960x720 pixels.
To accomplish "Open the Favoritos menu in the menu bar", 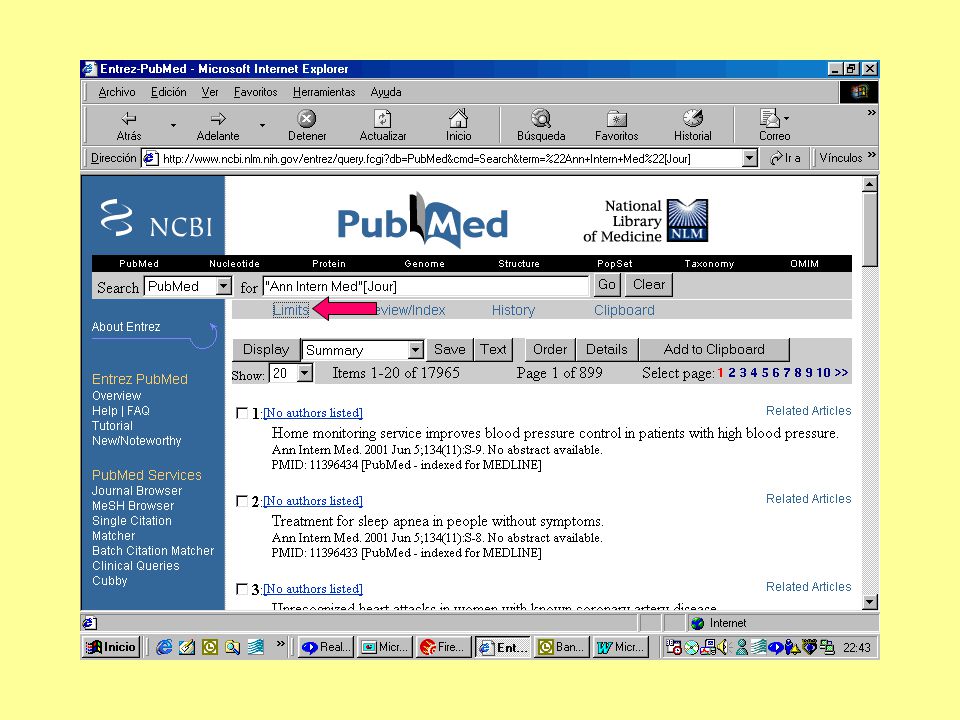I will click(255, 92).
